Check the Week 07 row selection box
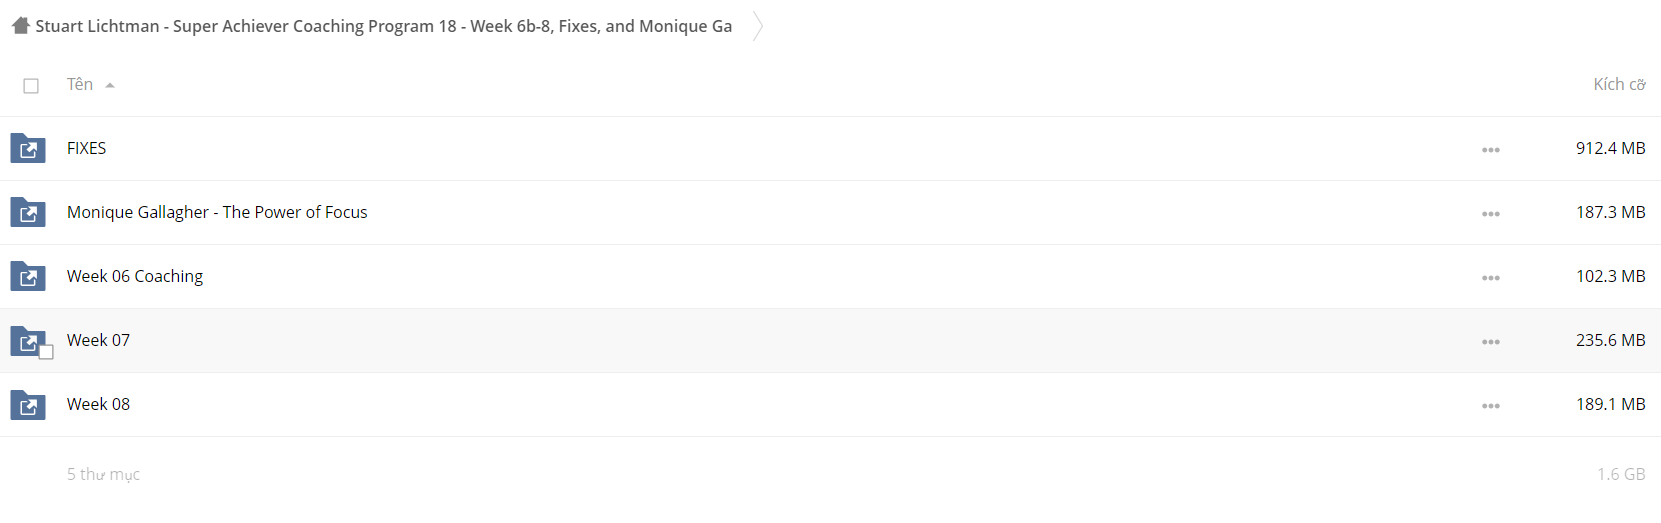Image resolution: width=1661 pixels, height=523 pixels. 46,352
